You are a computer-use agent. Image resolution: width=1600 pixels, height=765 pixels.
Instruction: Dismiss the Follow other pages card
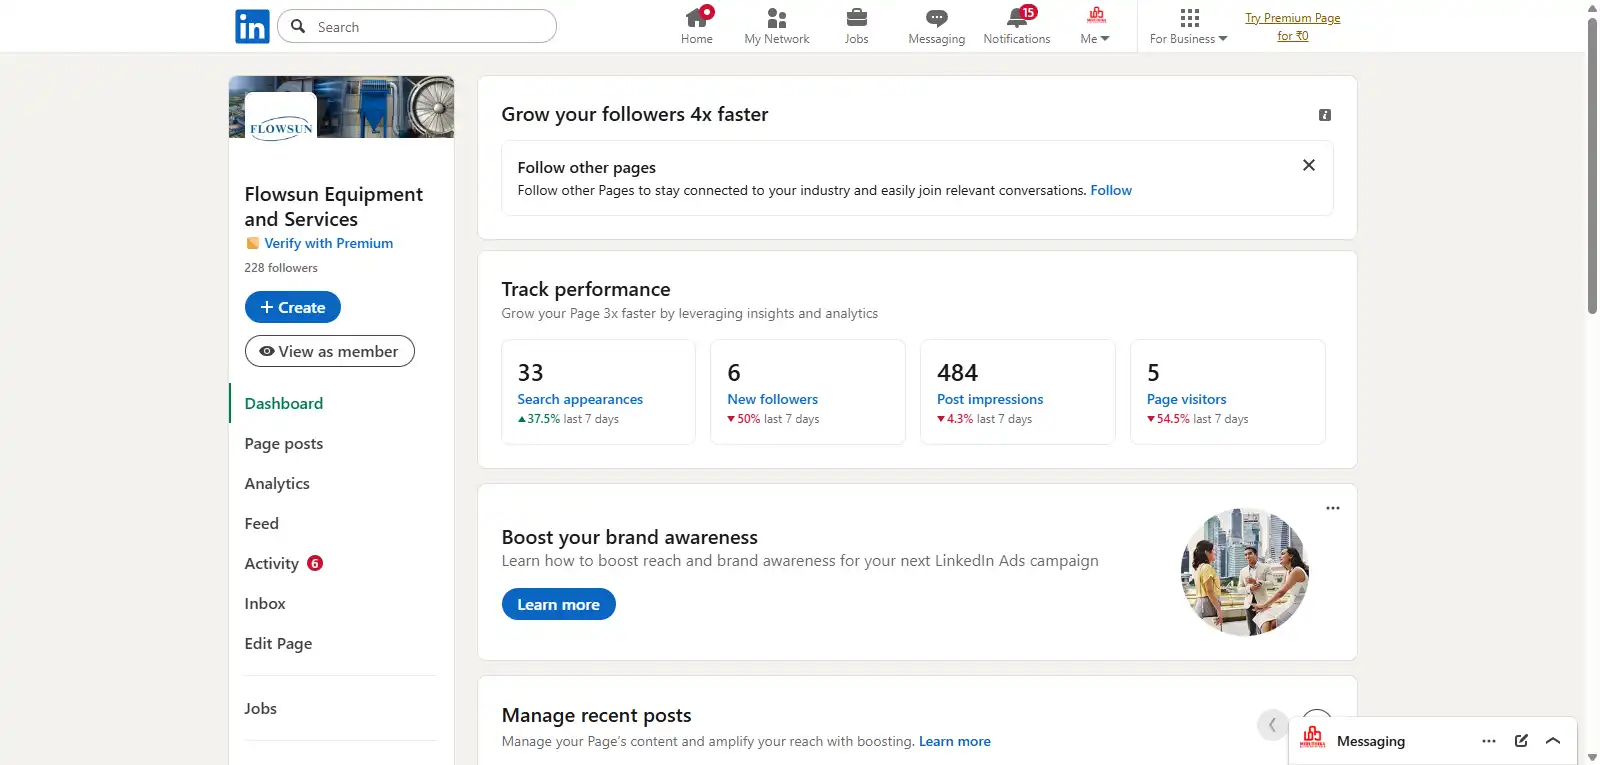(1309, 165)
